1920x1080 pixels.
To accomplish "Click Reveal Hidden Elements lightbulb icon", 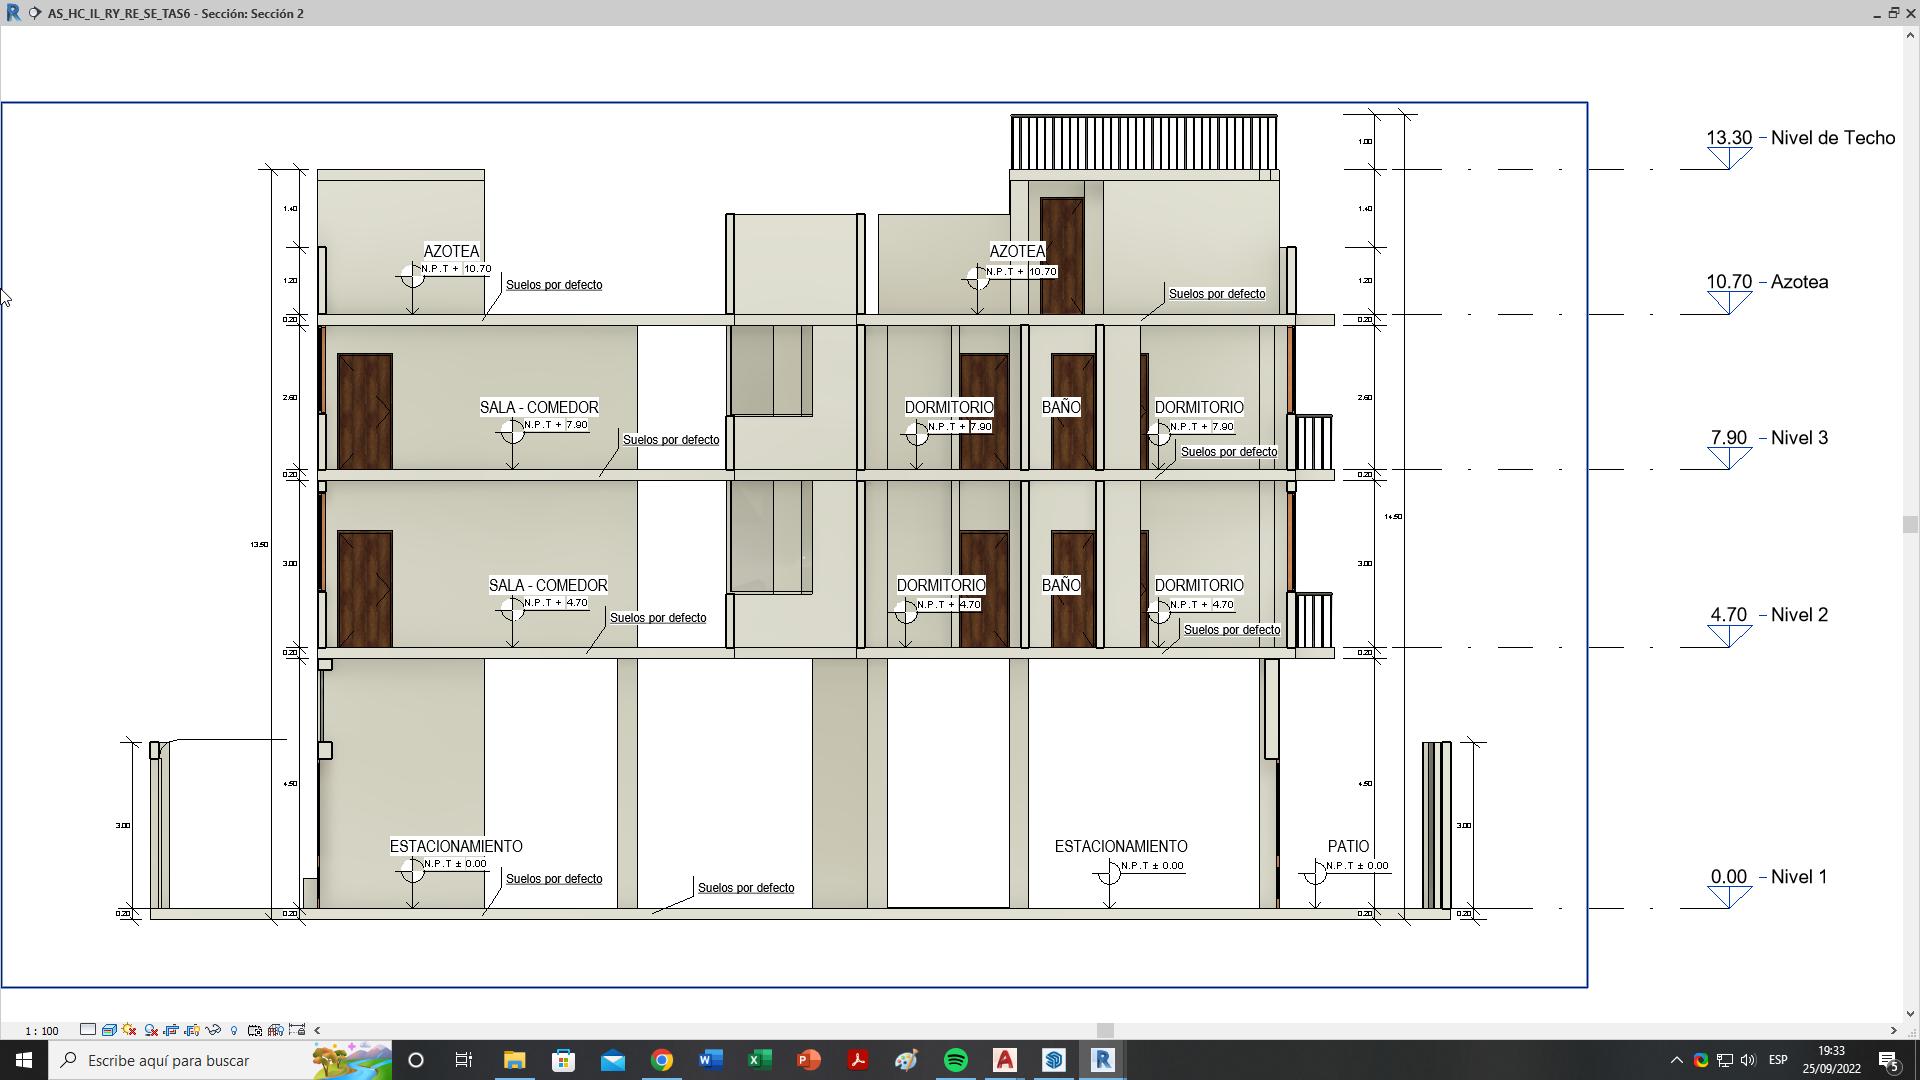I will pyautogui.click(x=234, y=1029).
